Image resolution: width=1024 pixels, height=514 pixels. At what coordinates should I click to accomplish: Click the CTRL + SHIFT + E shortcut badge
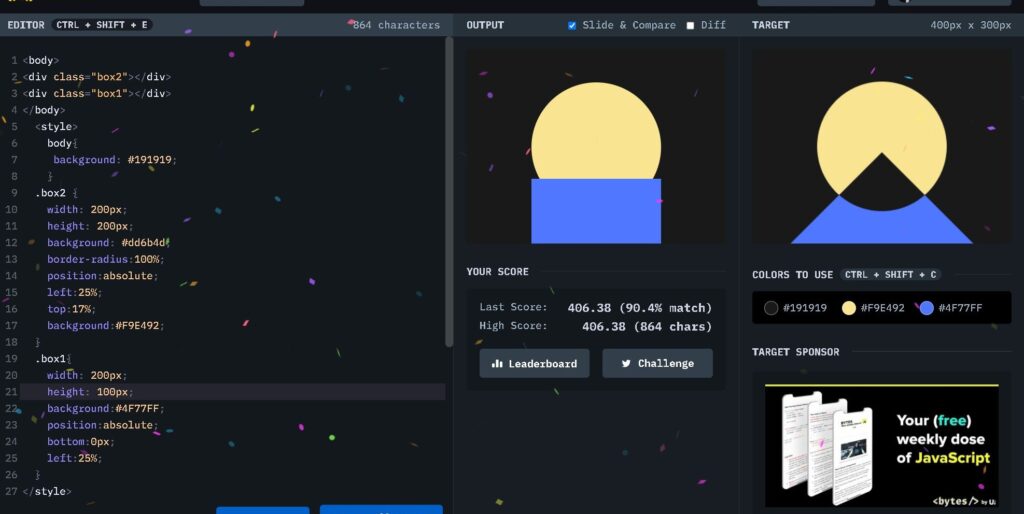(104, 25)
